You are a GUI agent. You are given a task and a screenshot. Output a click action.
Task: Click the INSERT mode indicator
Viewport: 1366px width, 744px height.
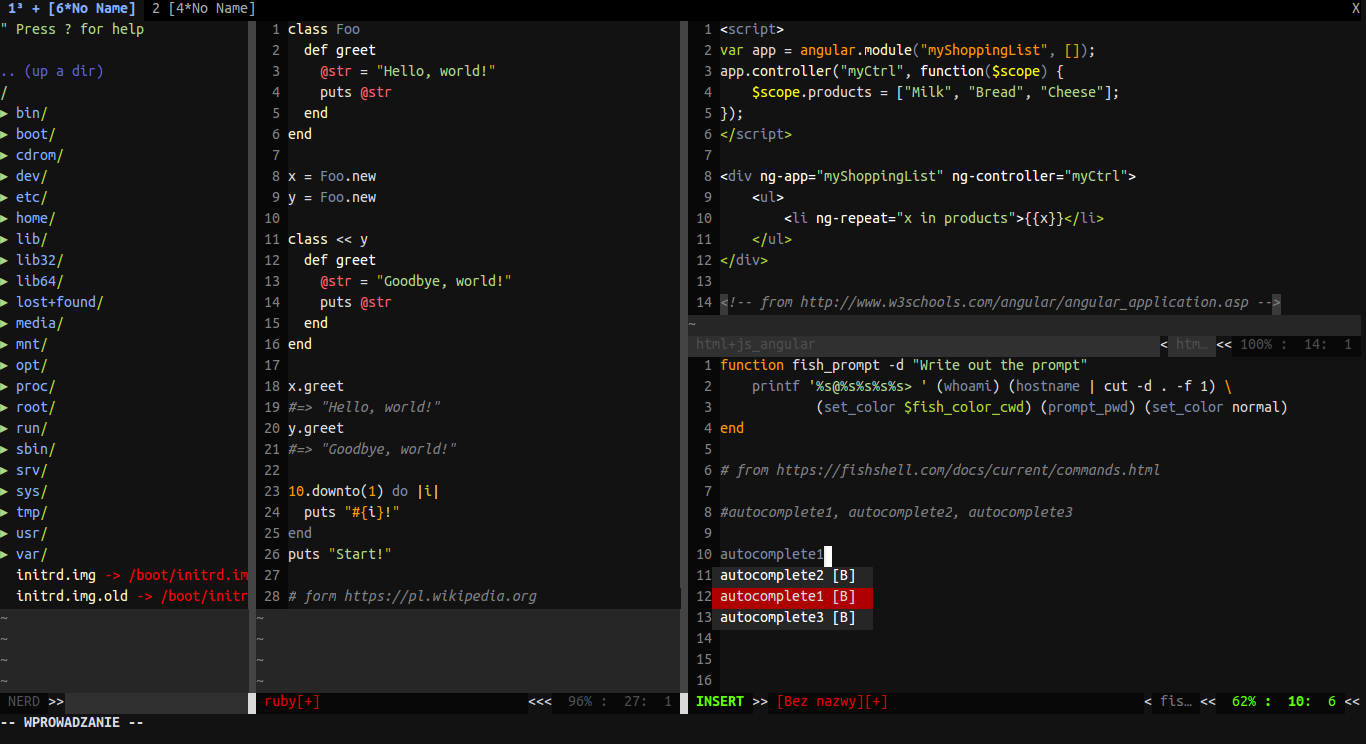coord(720,701)
